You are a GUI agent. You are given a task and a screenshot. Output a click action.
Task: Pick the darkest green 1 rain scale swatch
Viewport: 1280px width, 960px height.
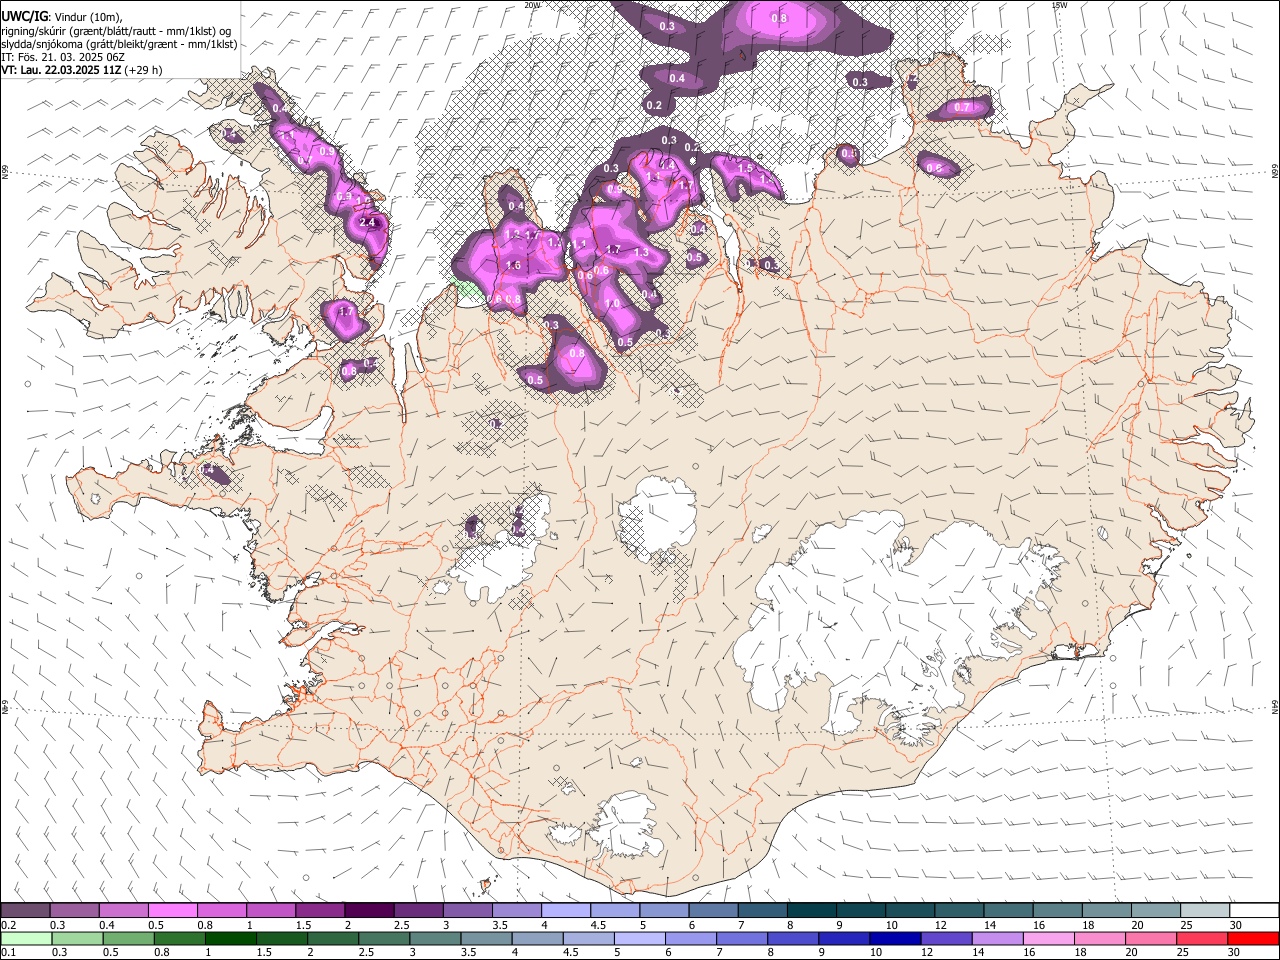coord(231,938)
